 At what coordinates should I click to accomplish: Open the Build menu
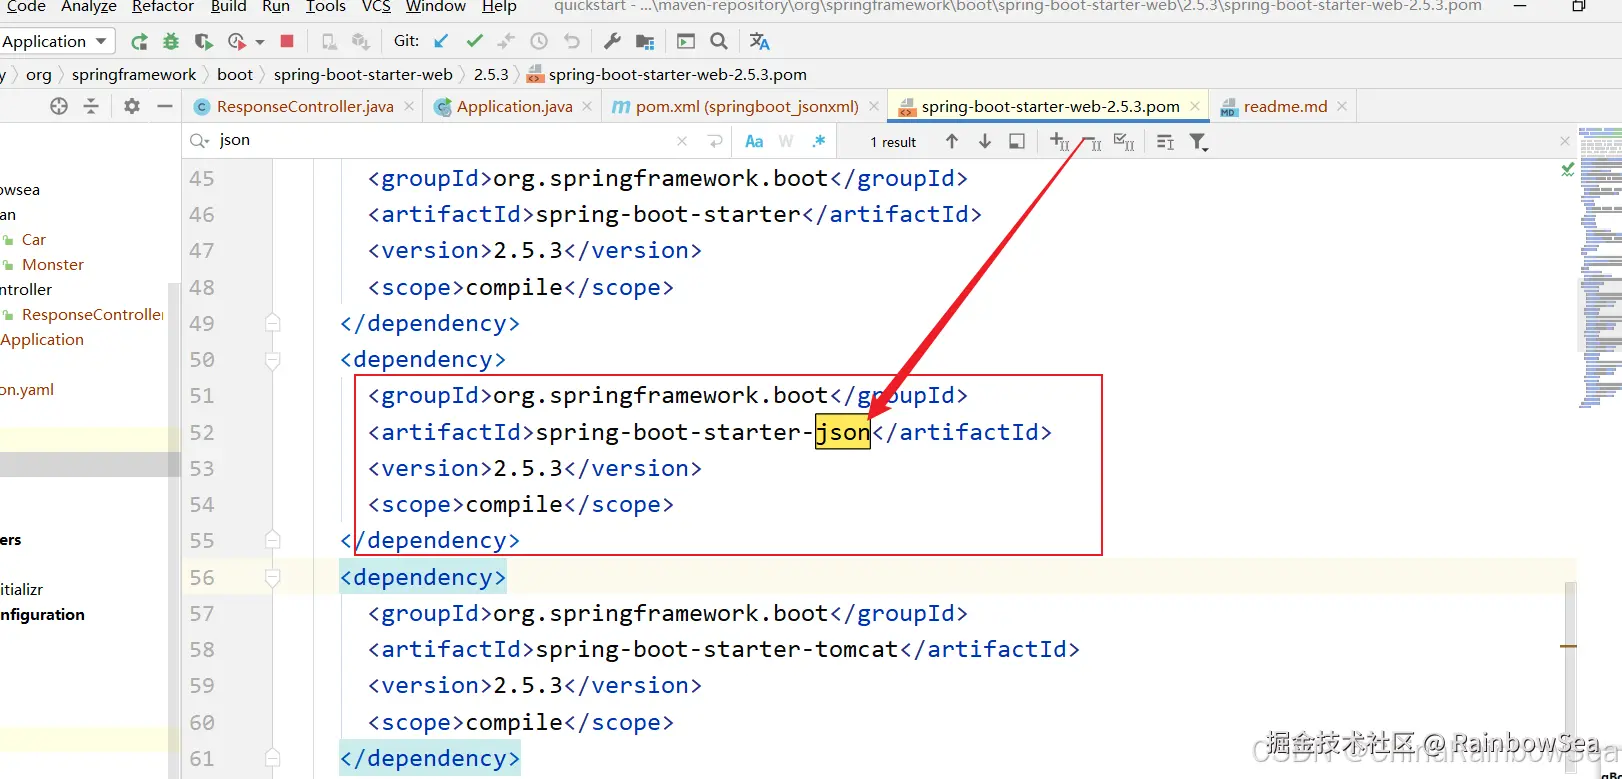(228, 7)
